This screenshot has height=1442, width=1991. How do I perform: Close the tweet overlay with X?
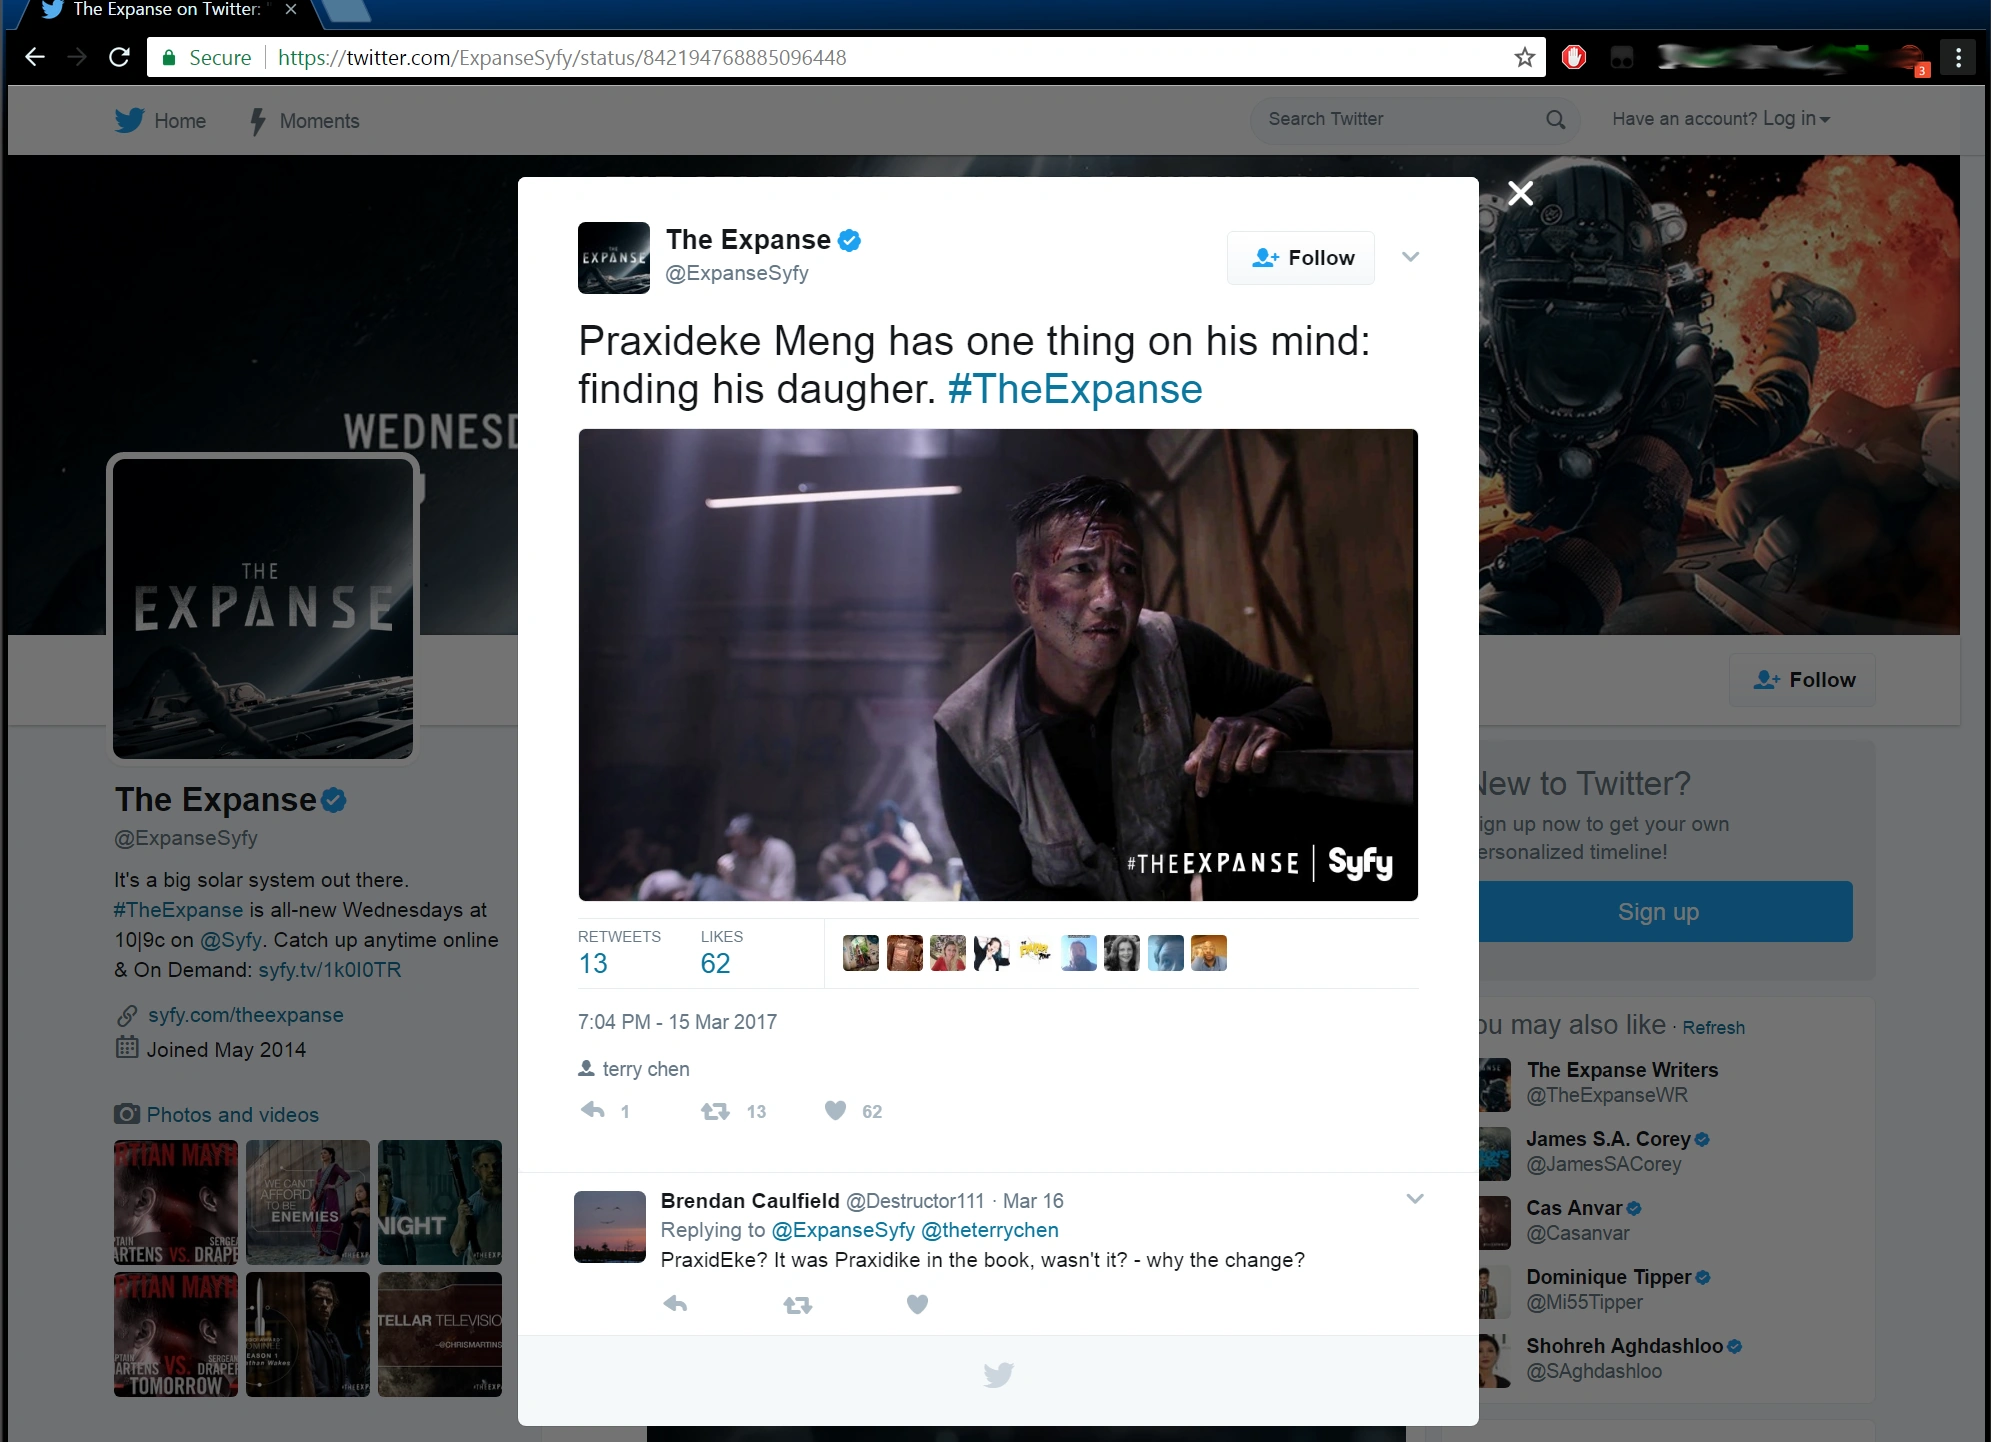(x=1520, y=193)
